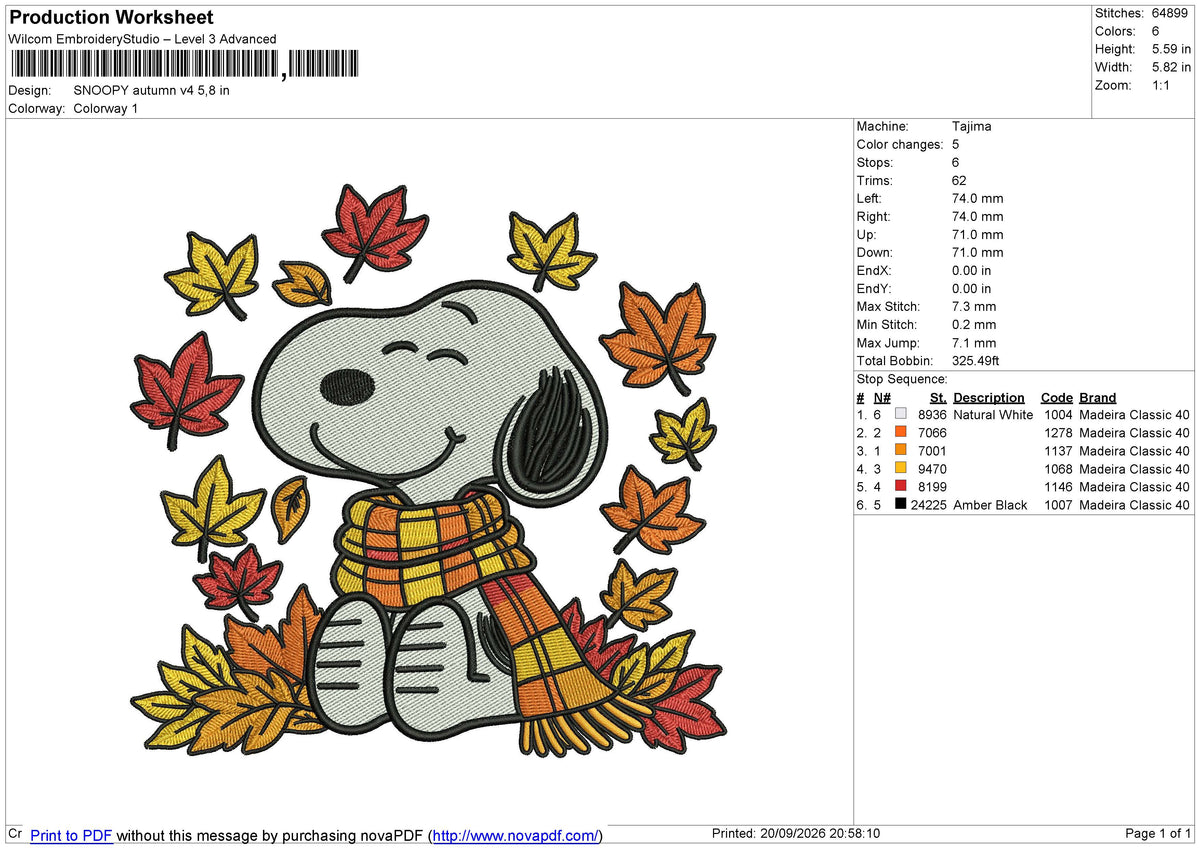
Task: Click Madeira Classic 40 in Amber Black row
Action: click(1135, 505)
